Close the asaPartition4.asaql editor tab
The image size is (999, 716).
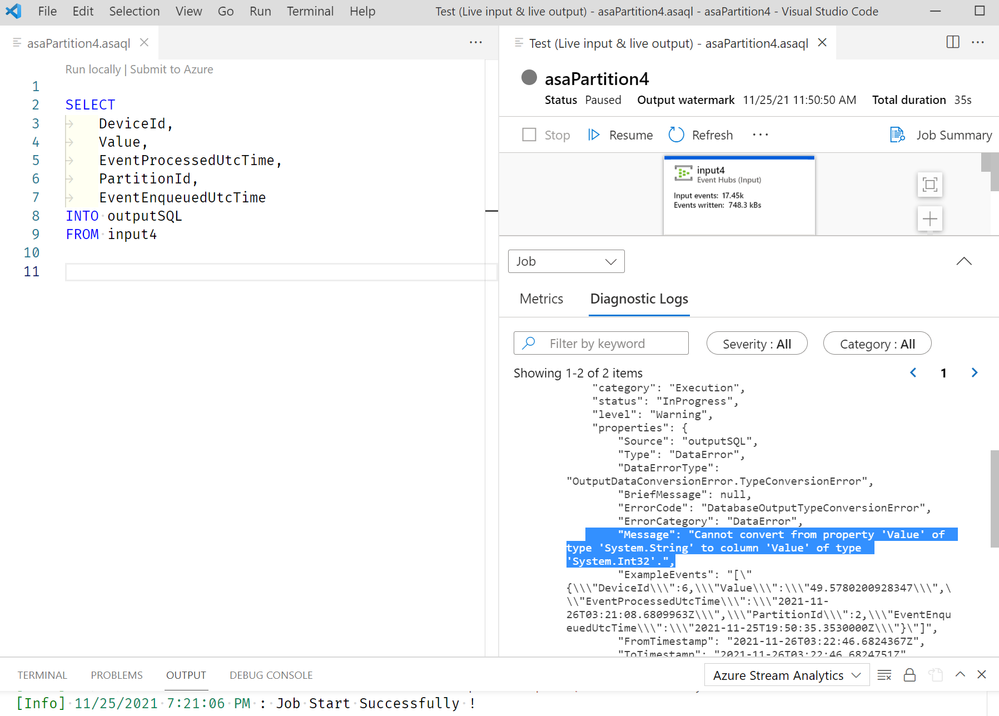pyautogui.click(x=145, y=43)
